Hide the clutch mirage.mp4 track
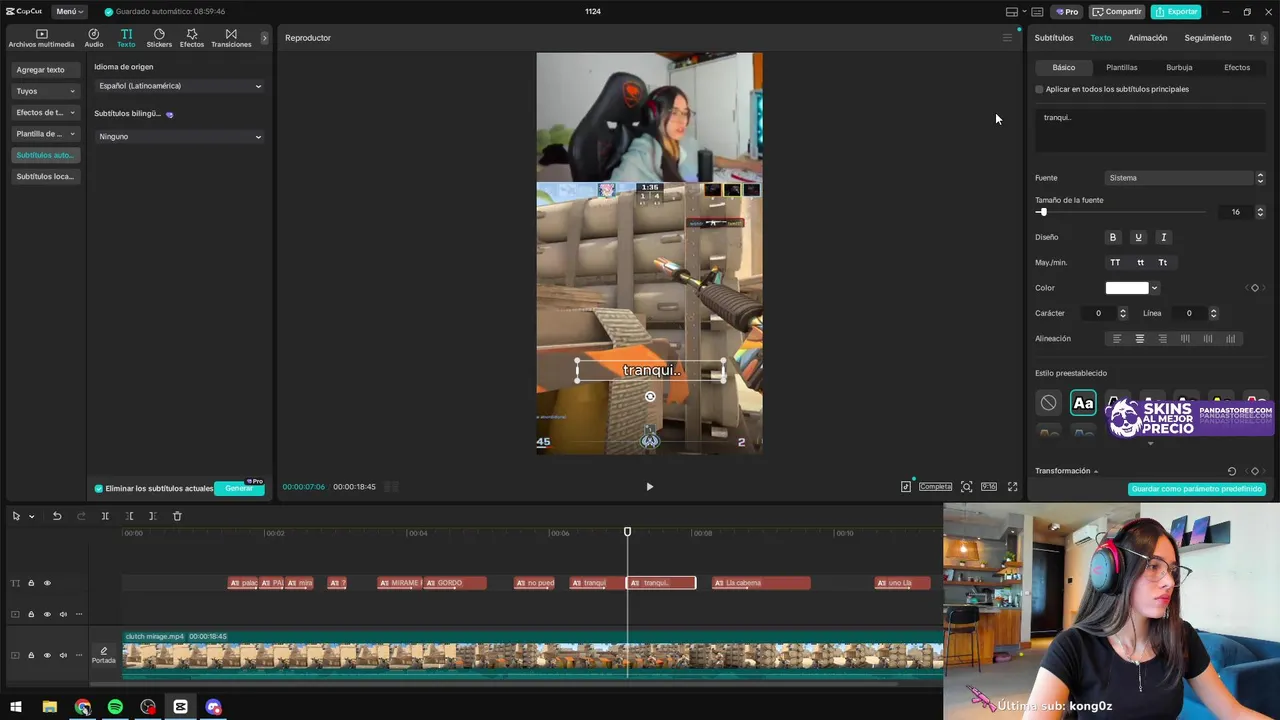Screen dimensions: 1280x720 (47, 655)
